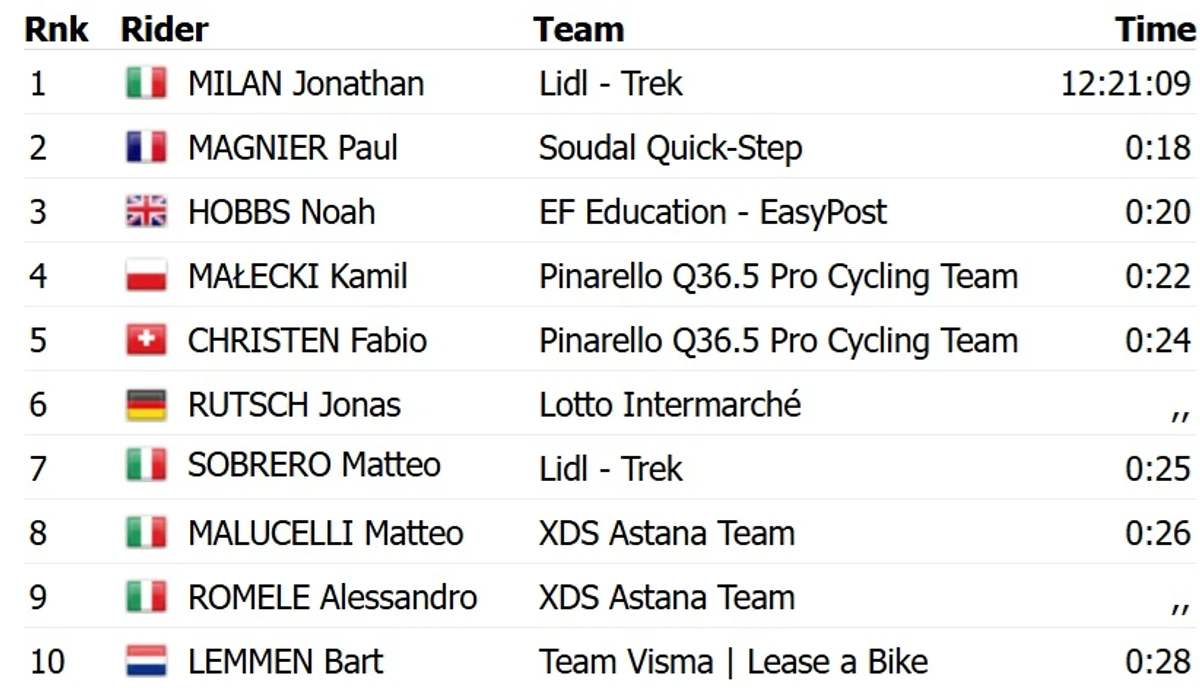Image resolution: width=1200 pixels, height=688 pixels.
Task: Open the Soudal Quick-Step team link
Action: click(670, 148)
